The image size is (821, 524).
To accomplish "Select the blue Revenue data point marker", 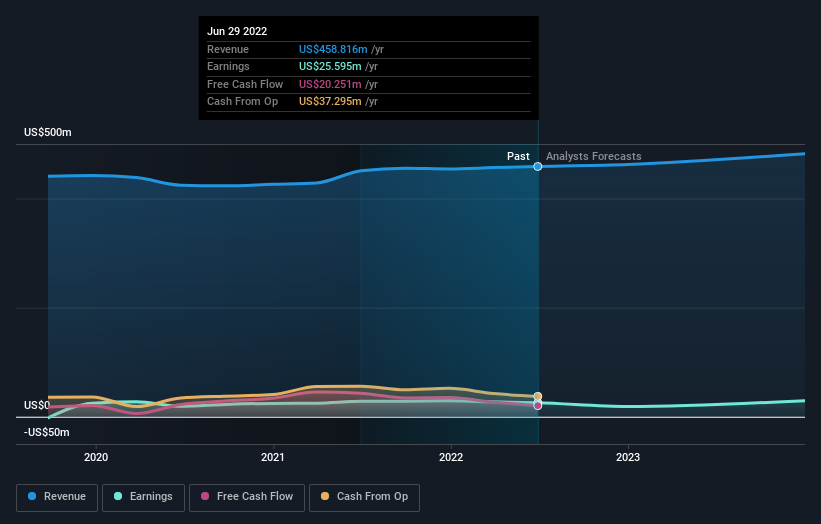I will [x=538, y=166].
